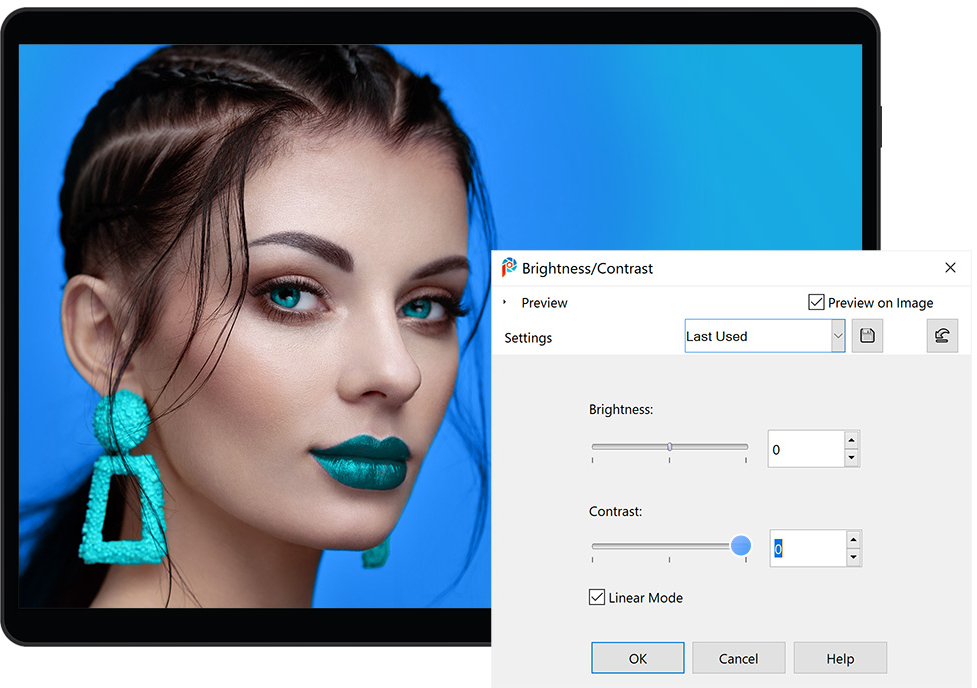
Task: Close the Brightness/Contrast dialog
Action: [950, 267]
